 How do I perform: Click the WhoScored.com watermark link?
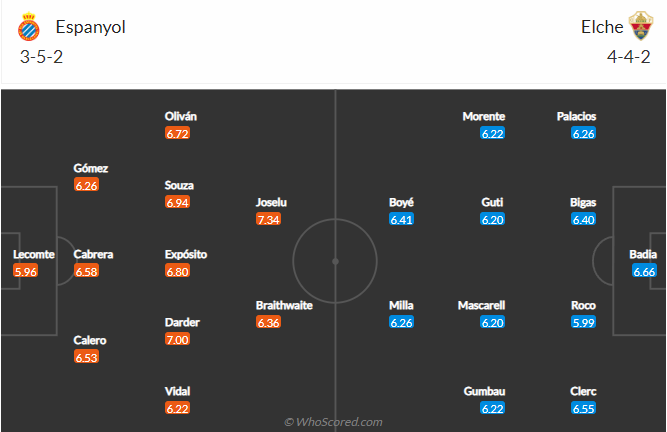coord(333,422)
